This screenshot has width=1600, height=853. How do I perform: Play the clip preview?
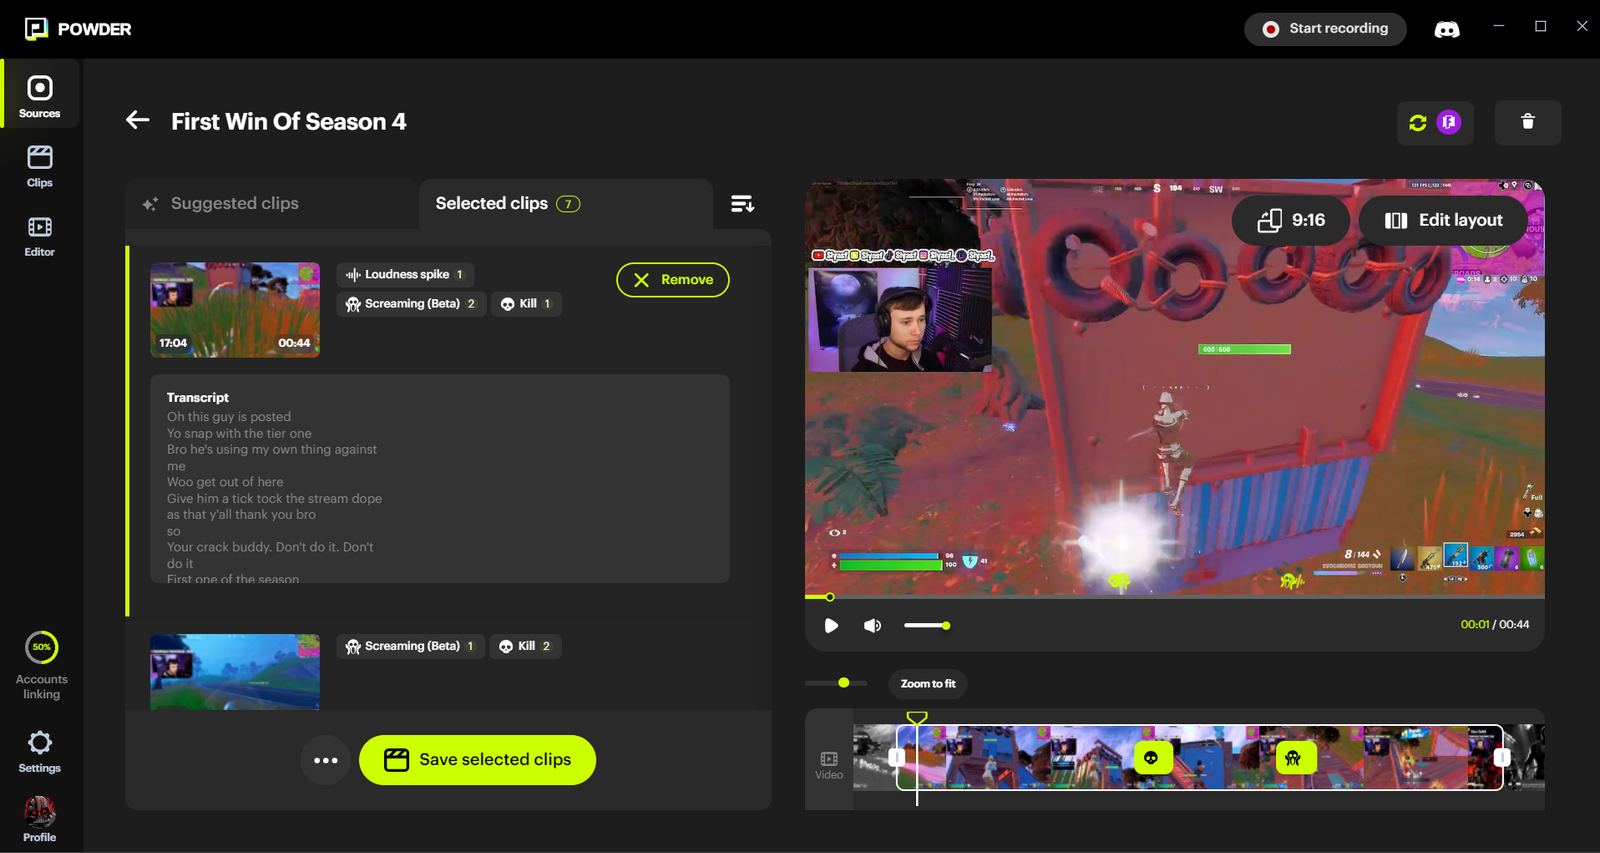point(831,626)
